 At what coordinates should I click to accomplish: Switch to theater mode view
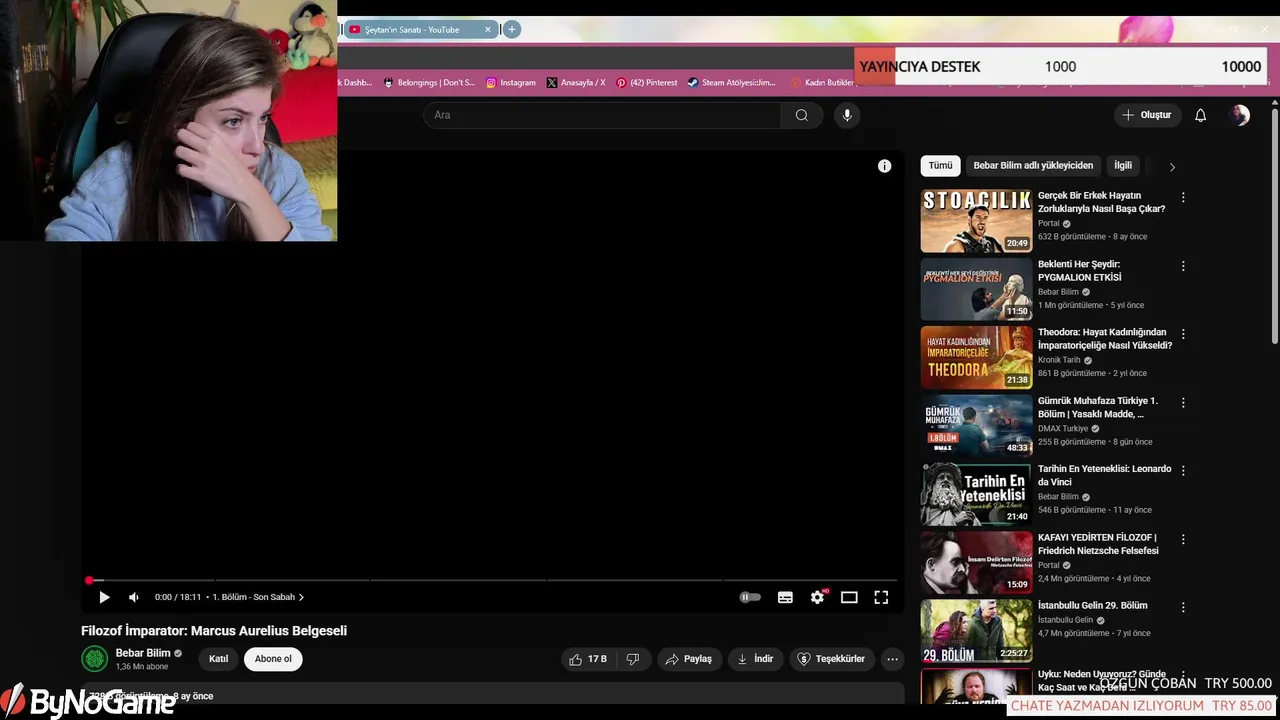point(849,597)
